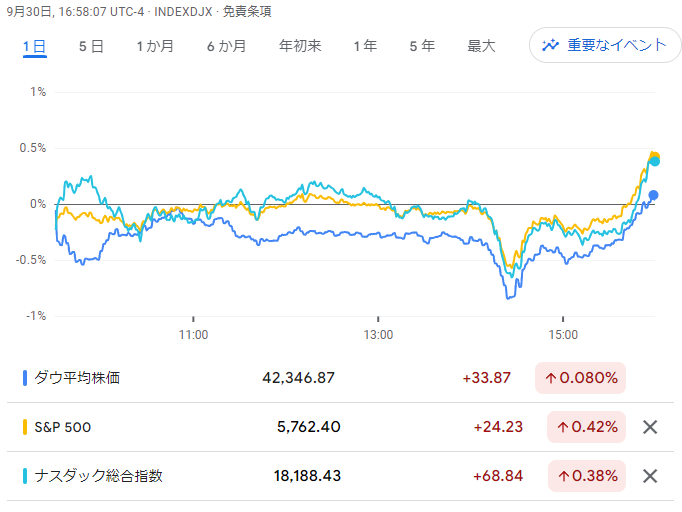
Task: Click the blue Dow color marker
Action: pos(25,378)
